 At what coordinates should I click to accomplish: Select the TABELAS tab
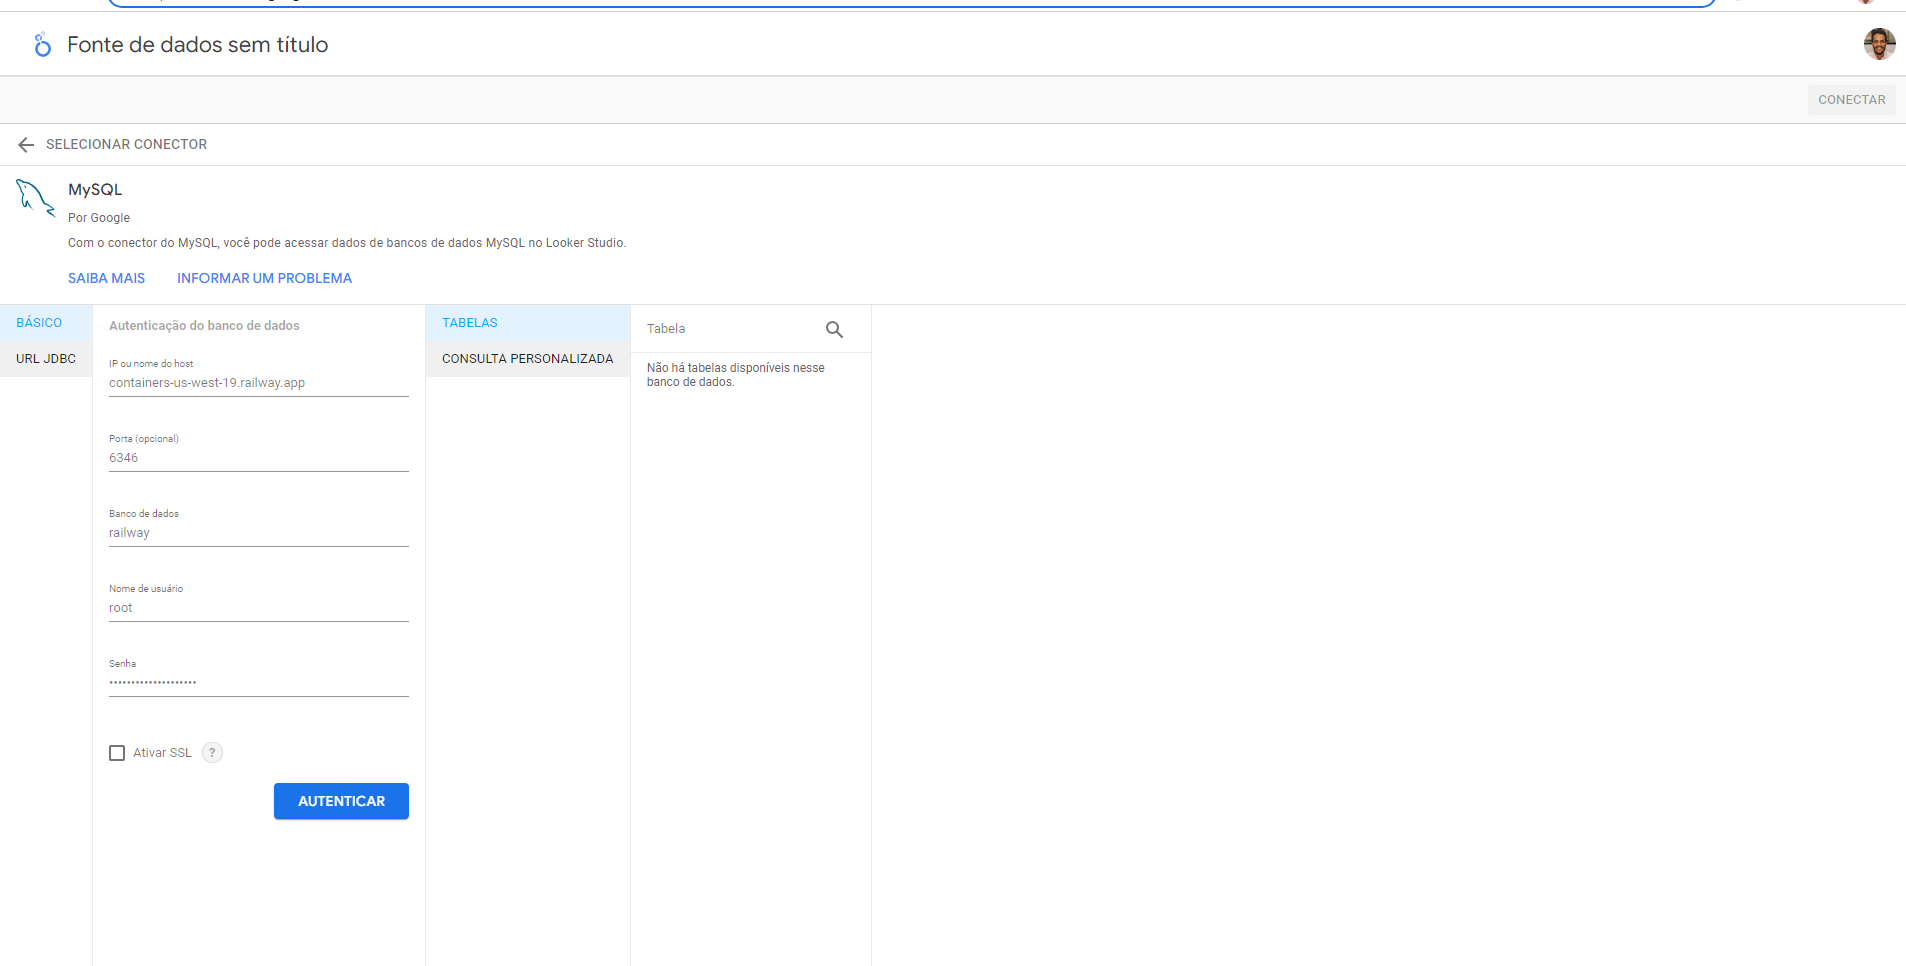point(528,323)
